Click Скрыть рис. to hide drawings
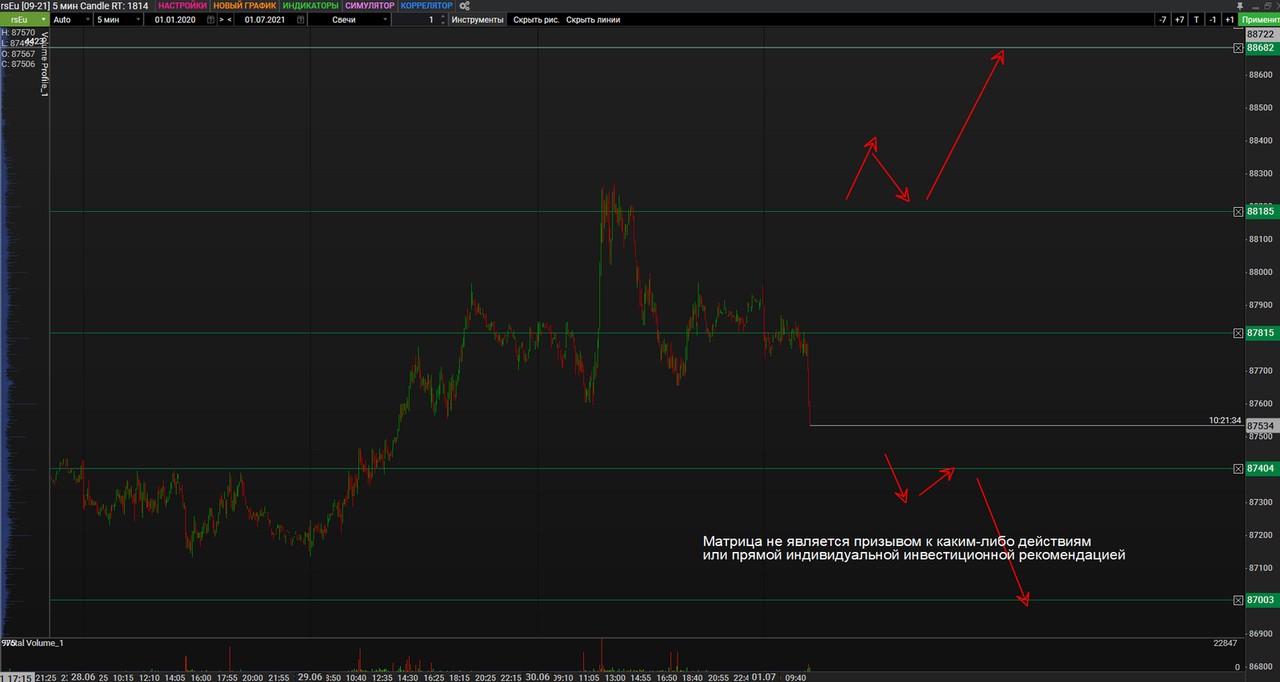Image resolution: width=1280 pixels, height=682 pixels. (536, 19)
